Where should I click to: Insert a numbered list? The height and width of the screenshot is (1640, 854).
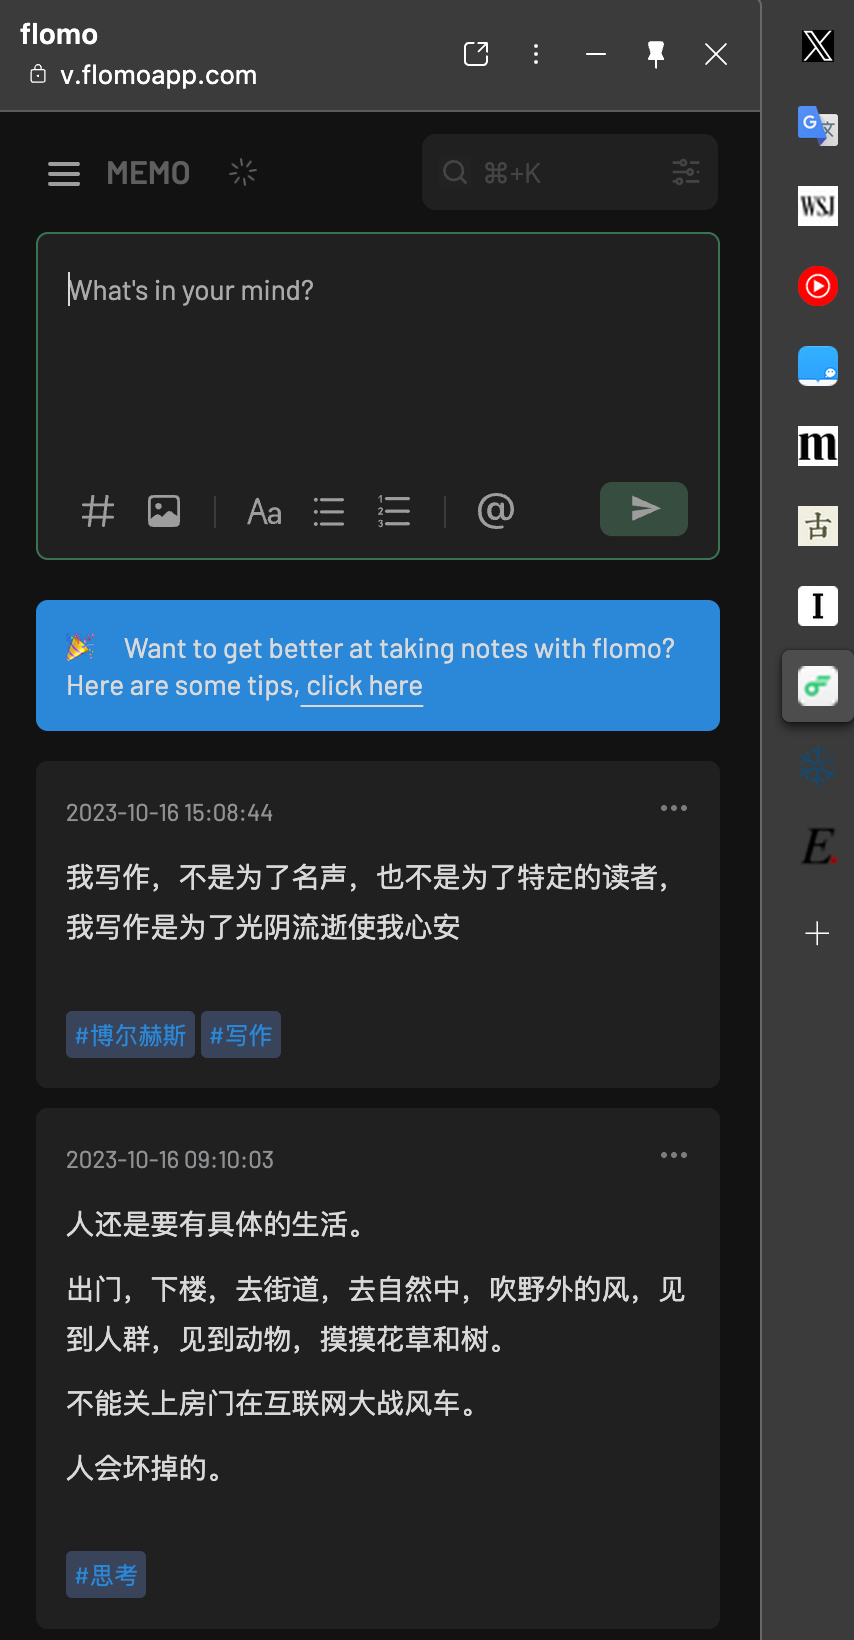coord(394,511)
